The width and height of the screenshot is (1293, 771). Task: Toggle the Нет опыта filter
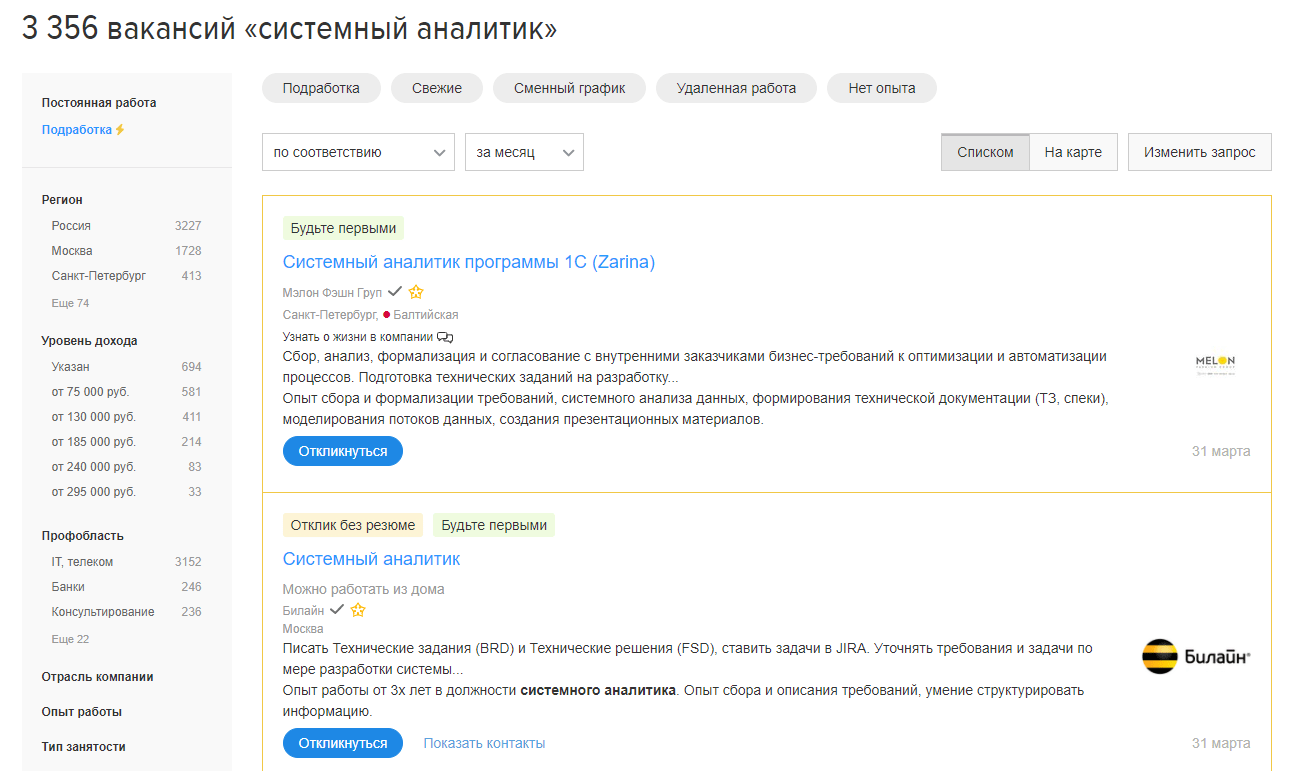[x=881, y=88]
